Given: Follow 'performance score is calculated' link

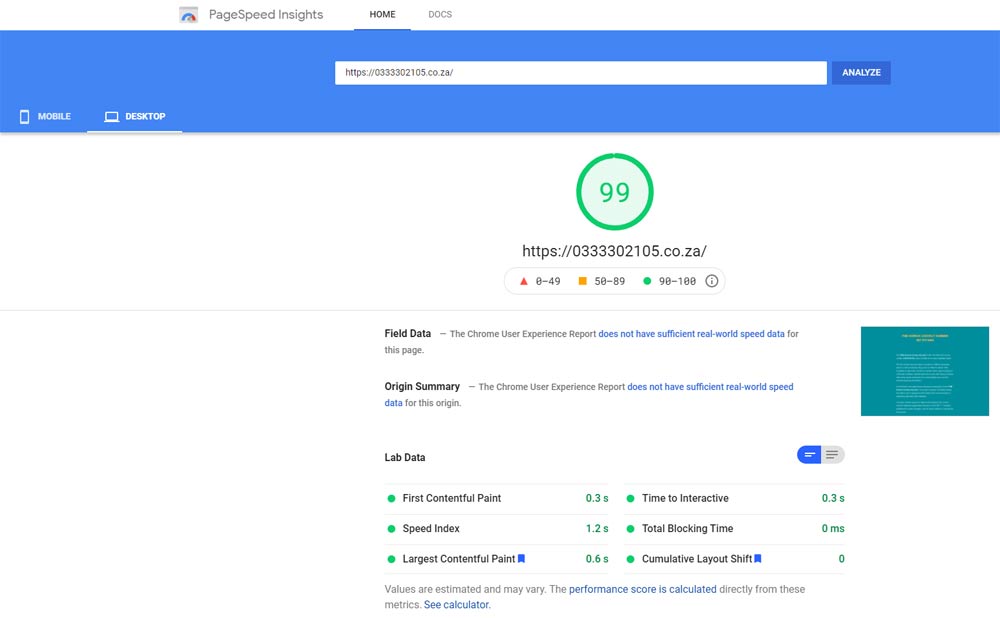Looking at the screenshot, I should pos(642,589).
